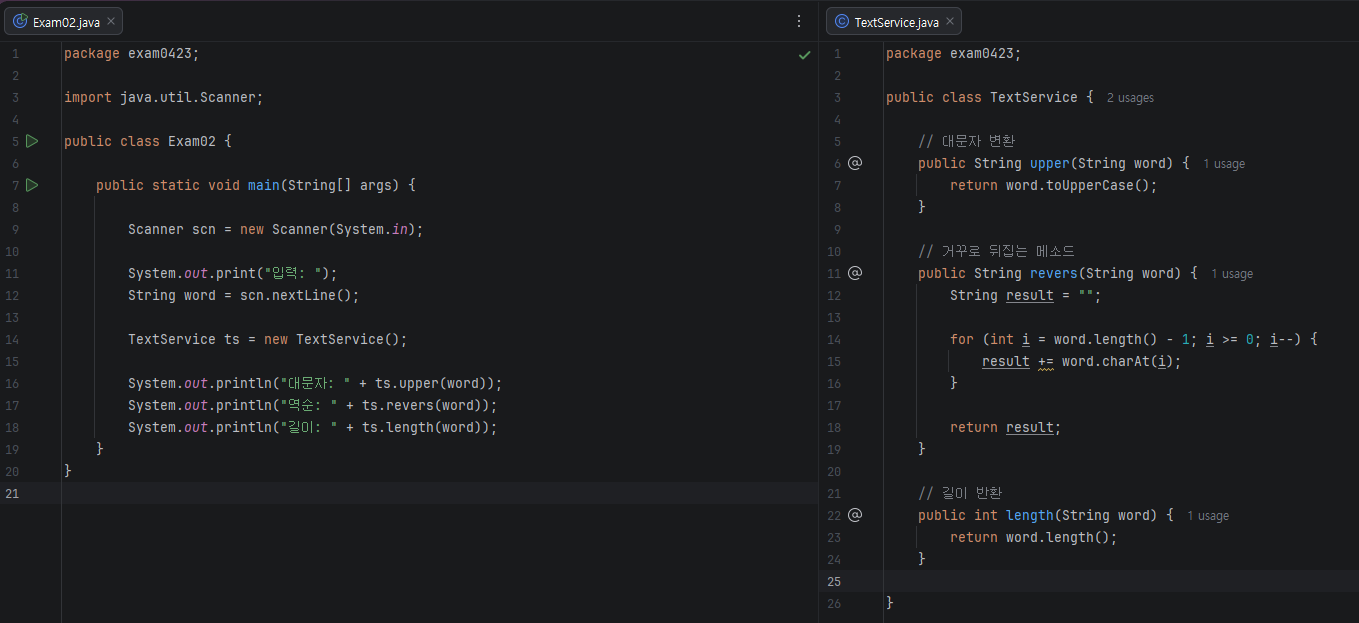The height and width of the screenshot is (623, 1359).
Task: Click 'return word.length();' statement
Action: point(1034,537)
